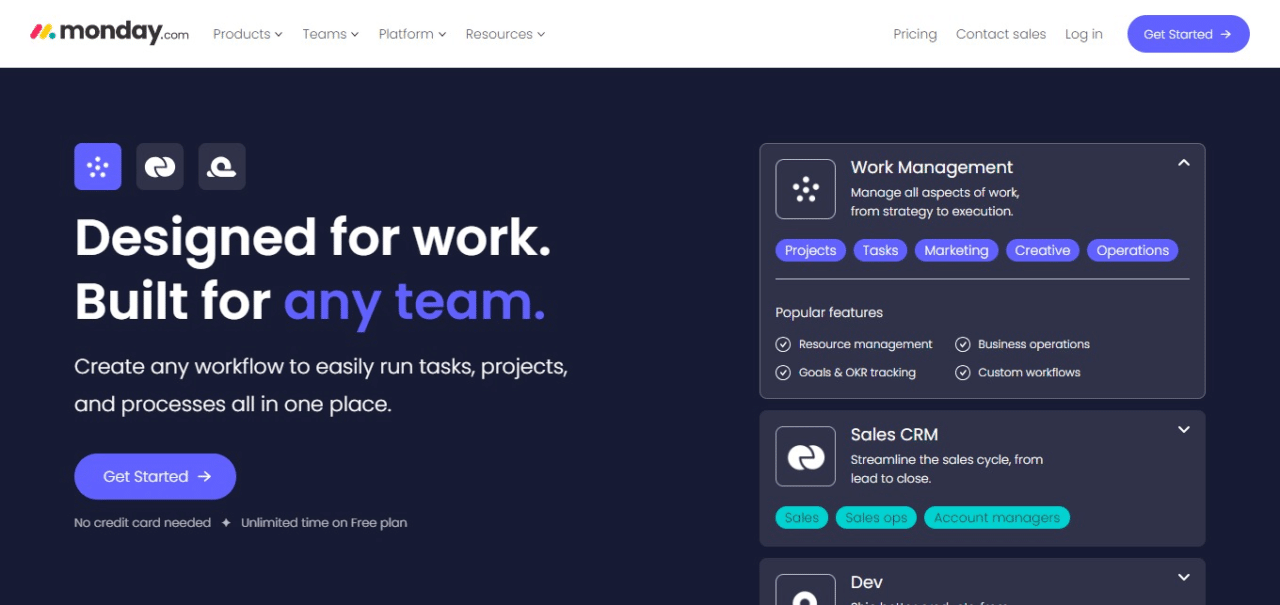Click the hero Get Started button

pyautogui.click(x=155, y=476)
